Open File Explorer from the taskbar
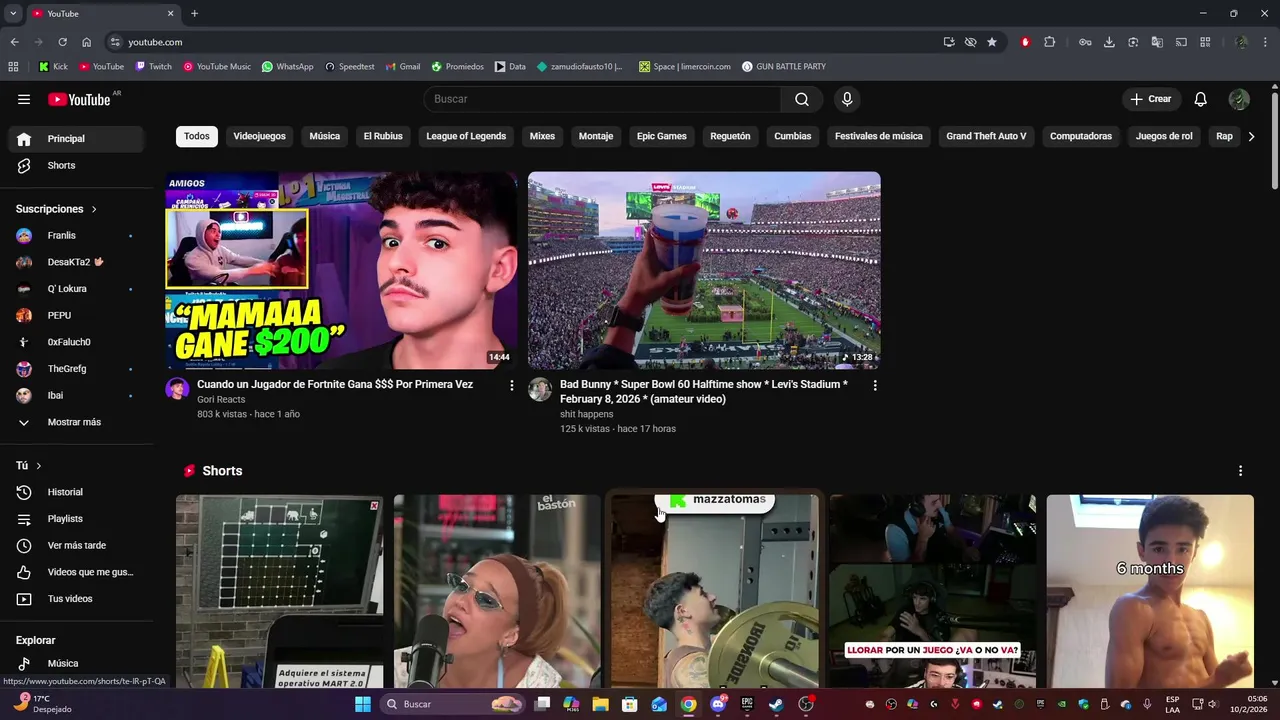Screen dimensions: 1280x720 (x=600, y=704)
